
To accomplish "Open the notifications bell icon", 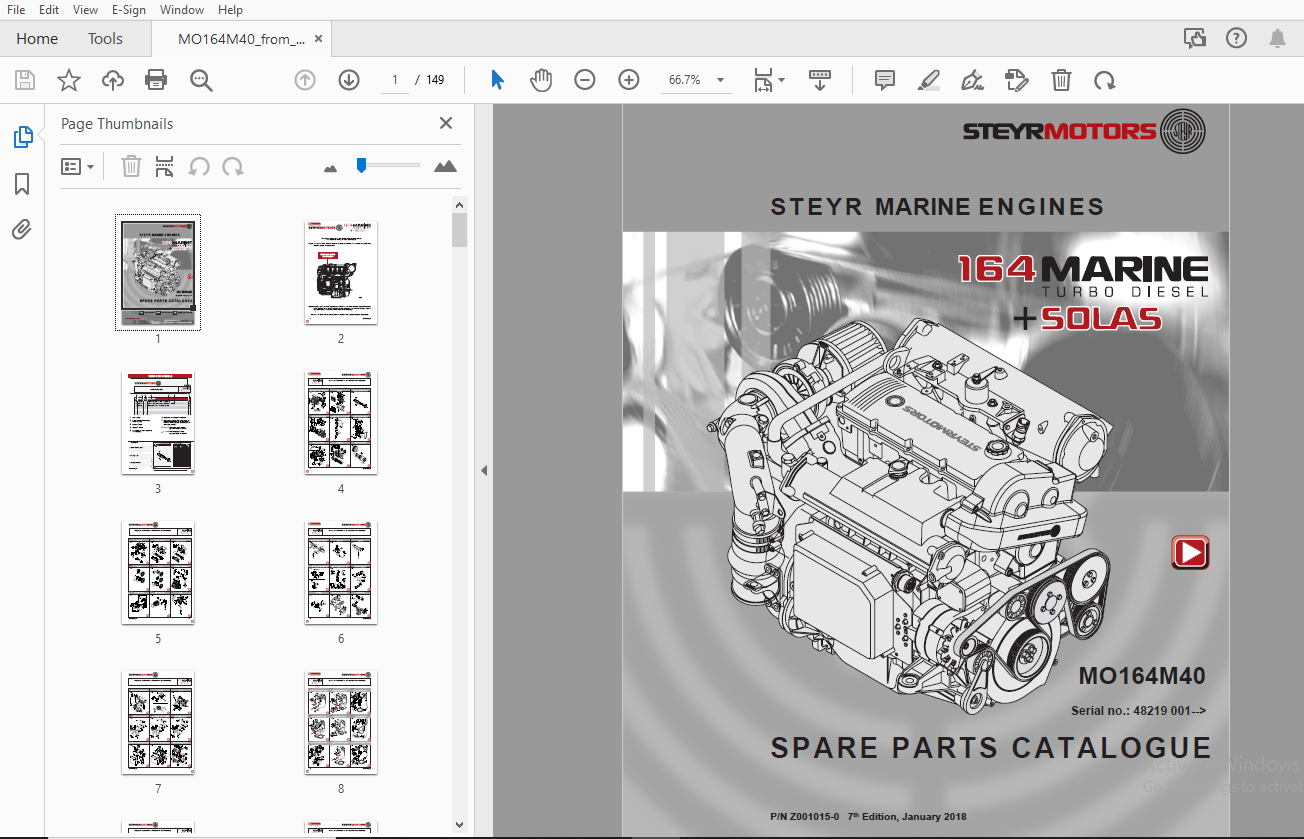I will tap(1277, 38).
